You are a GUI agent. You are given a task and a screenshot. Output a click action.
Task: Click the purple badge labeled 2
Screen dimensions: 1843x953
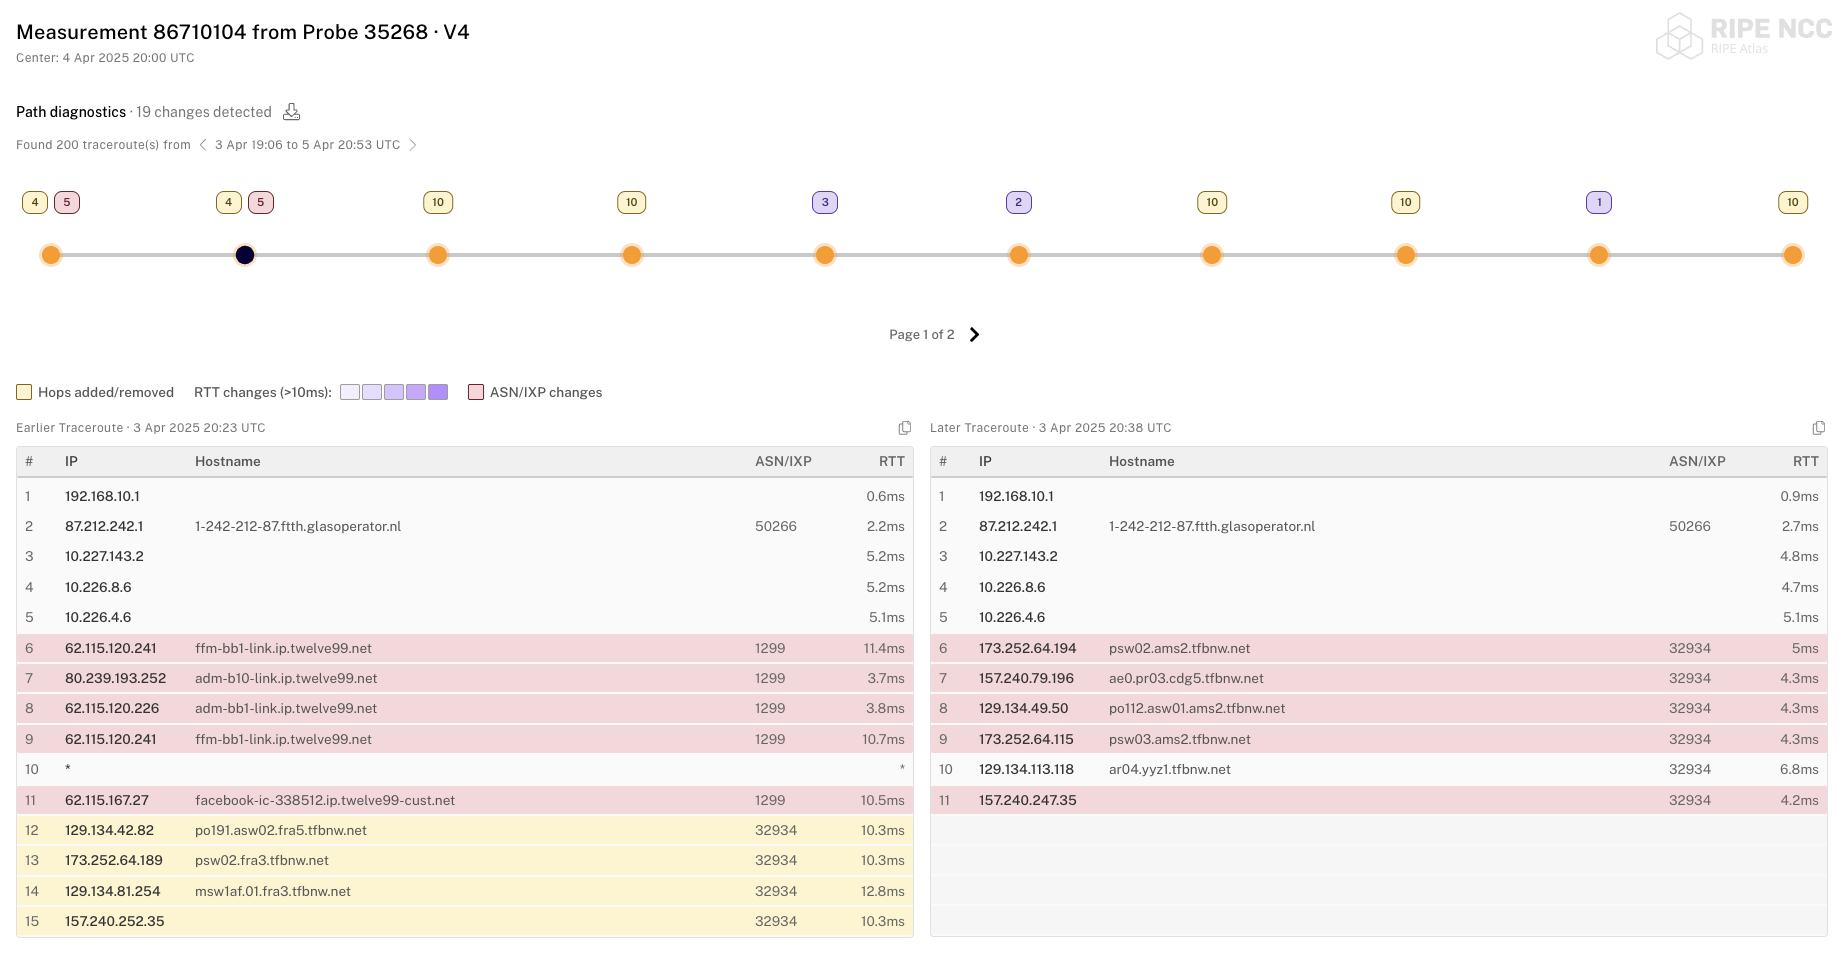click(x=1018, y=203)
